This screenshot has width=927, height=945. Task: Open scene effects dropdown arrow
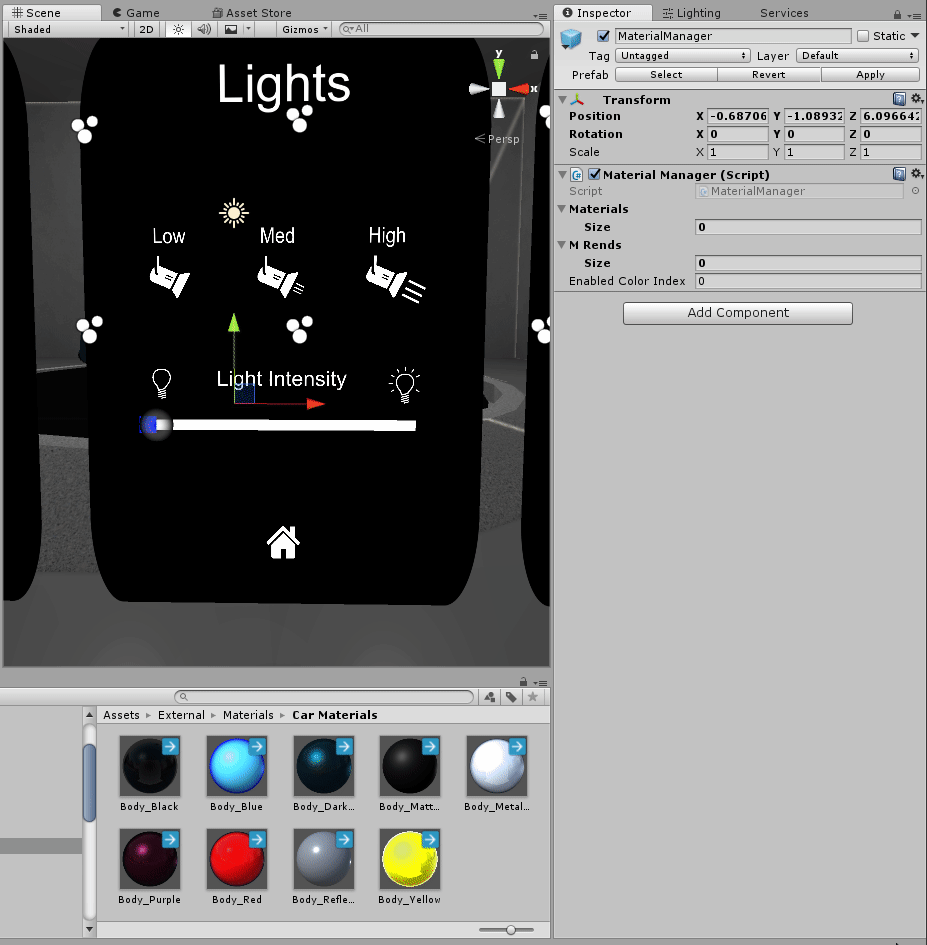(248, 30)
